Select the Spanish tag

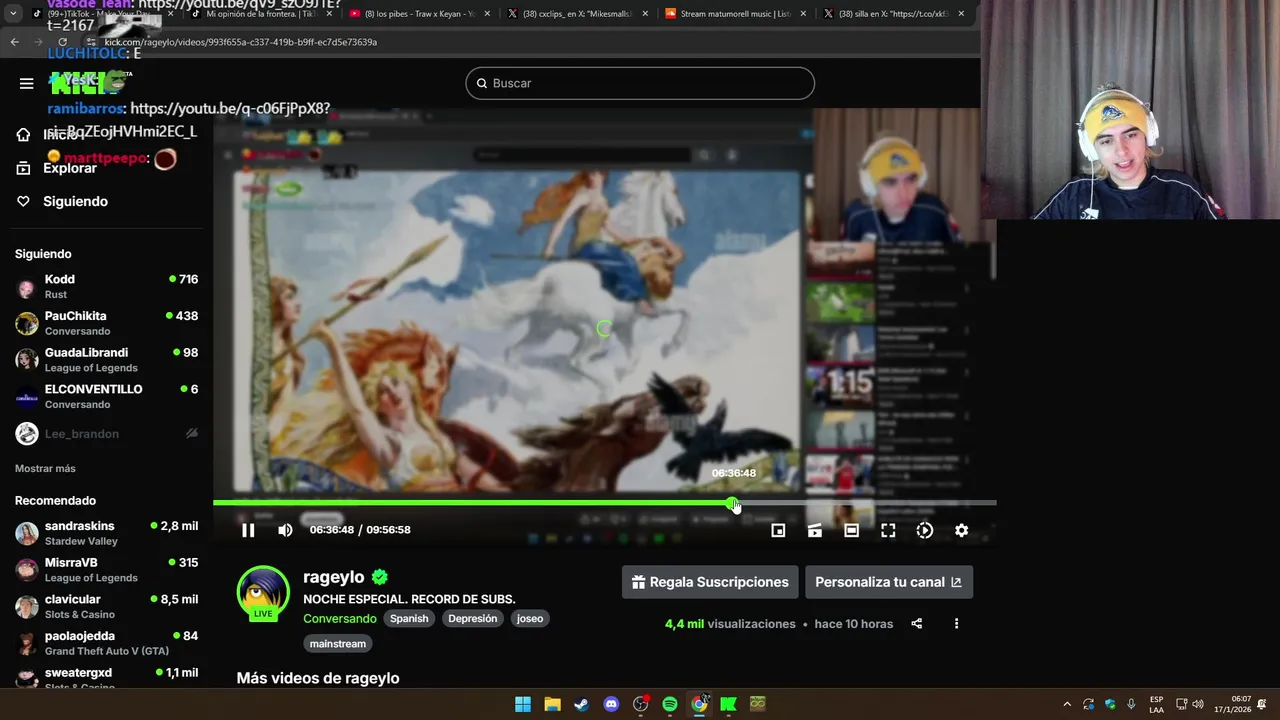(x=409, y=619)
